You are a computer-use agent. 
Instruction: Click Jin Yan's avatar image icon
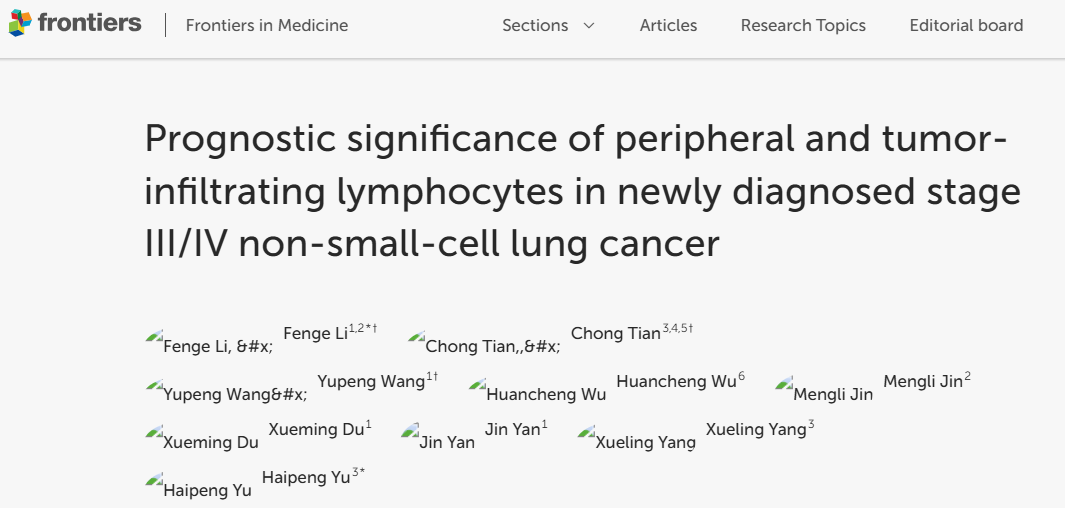click(x=410, y=431)
